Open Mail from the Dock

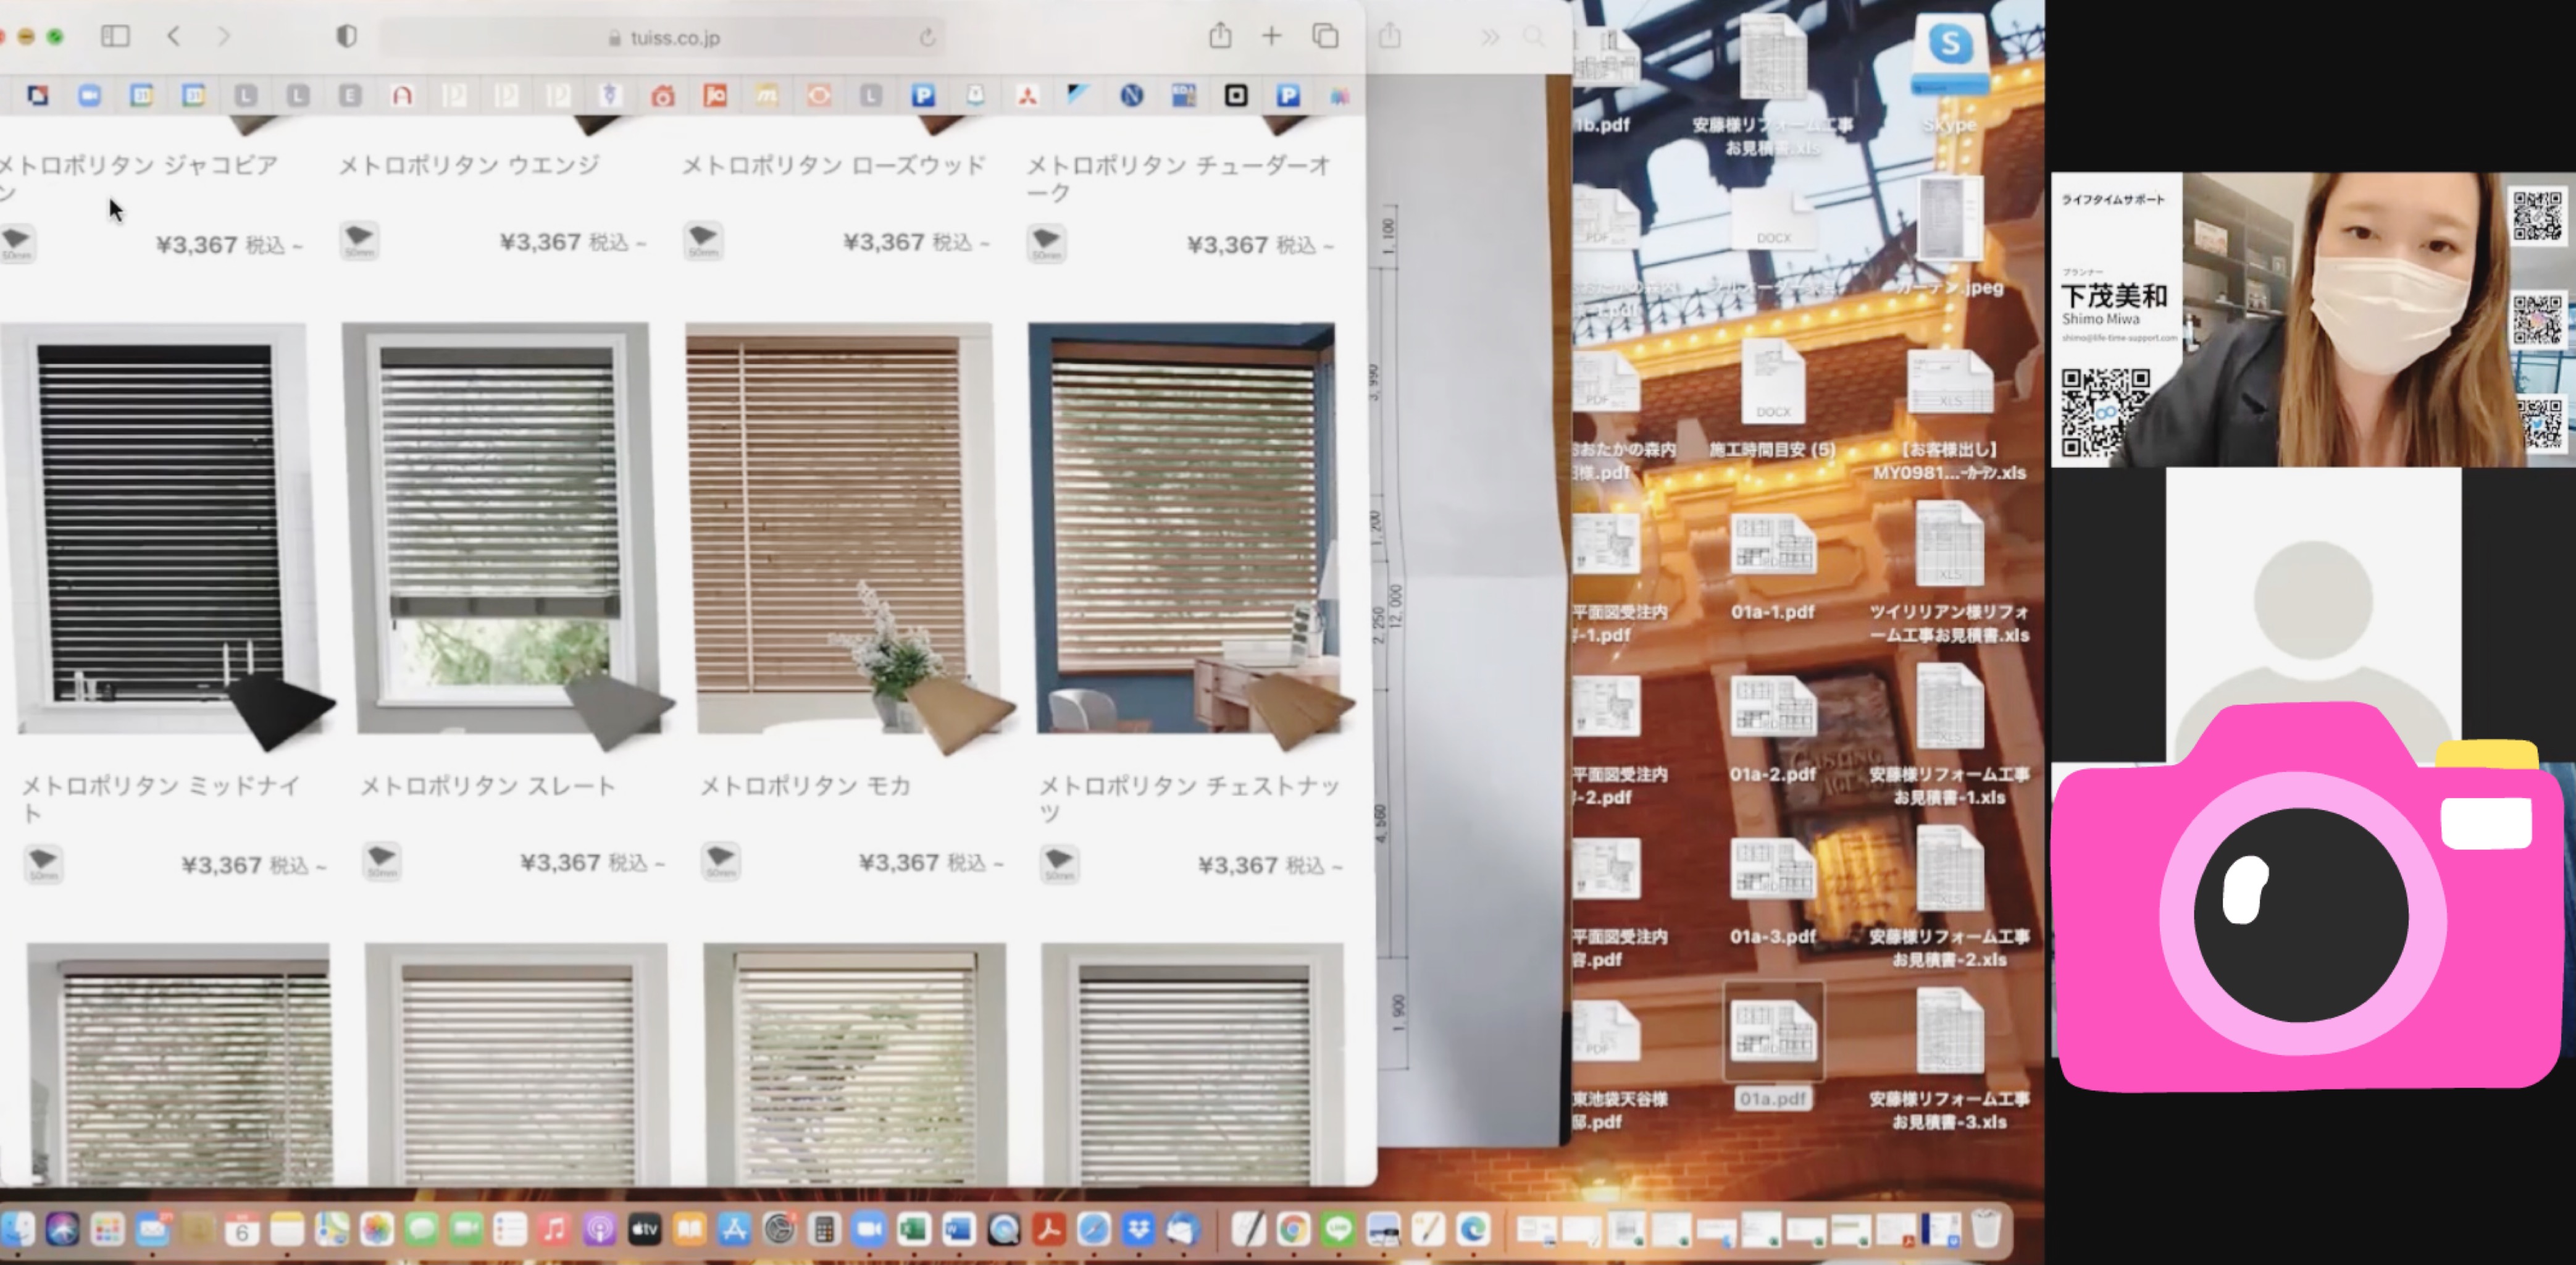coord(152,1229)
